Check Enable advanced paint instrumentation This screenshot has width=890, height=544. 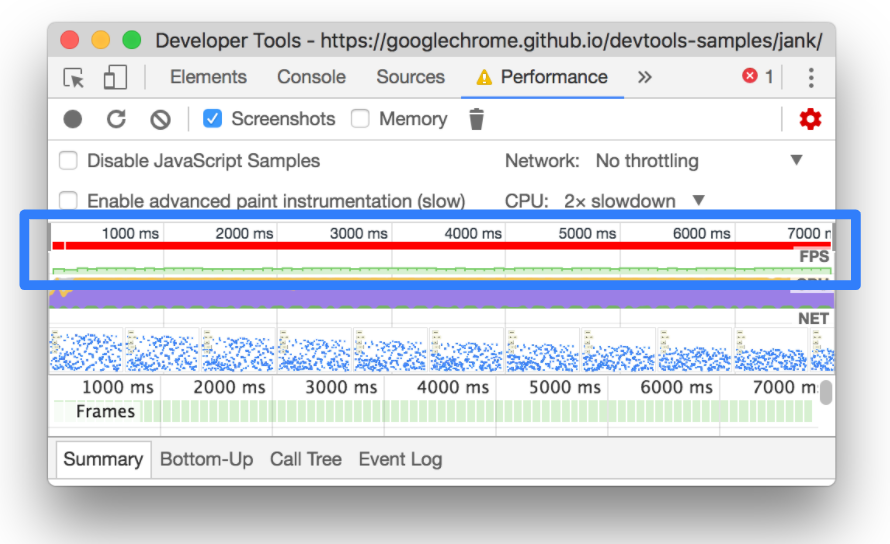tap(68, 200)
